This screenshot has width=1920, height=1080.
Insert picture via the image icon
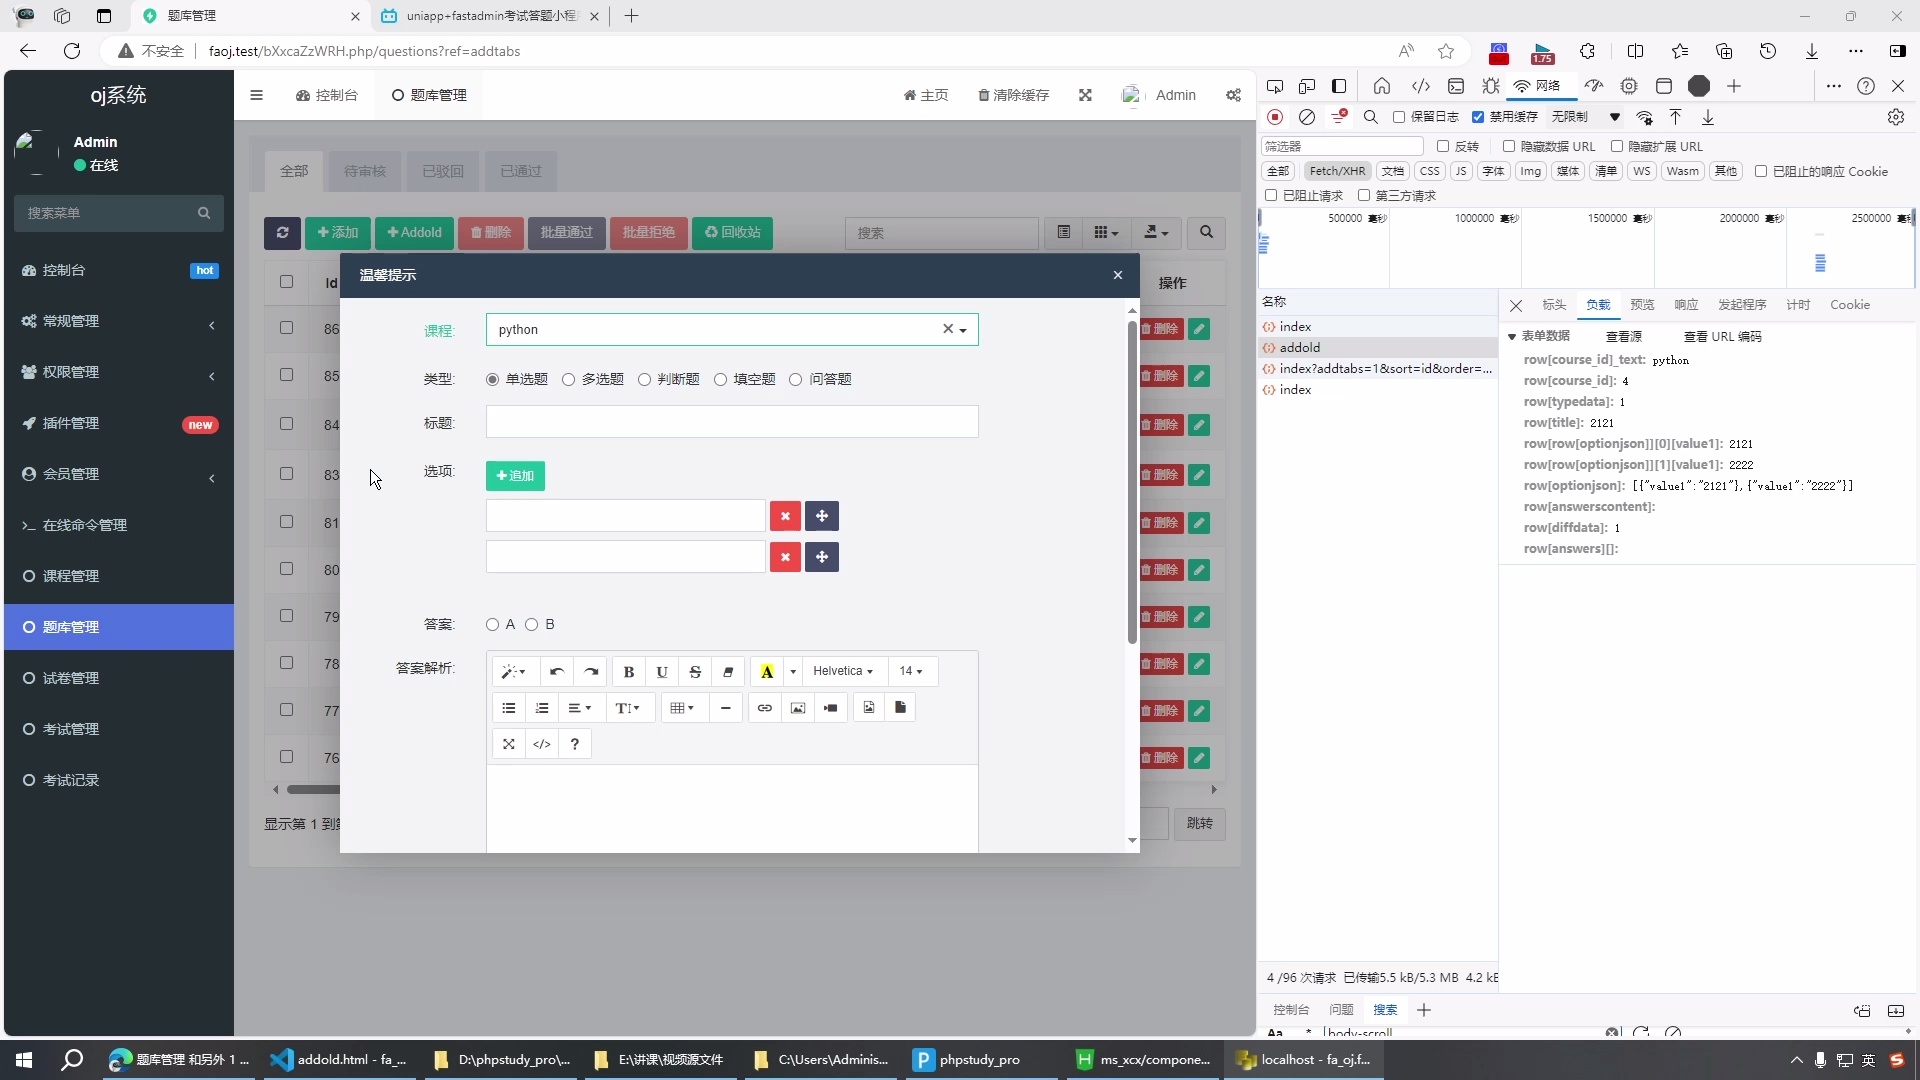(x=798, y=708)
